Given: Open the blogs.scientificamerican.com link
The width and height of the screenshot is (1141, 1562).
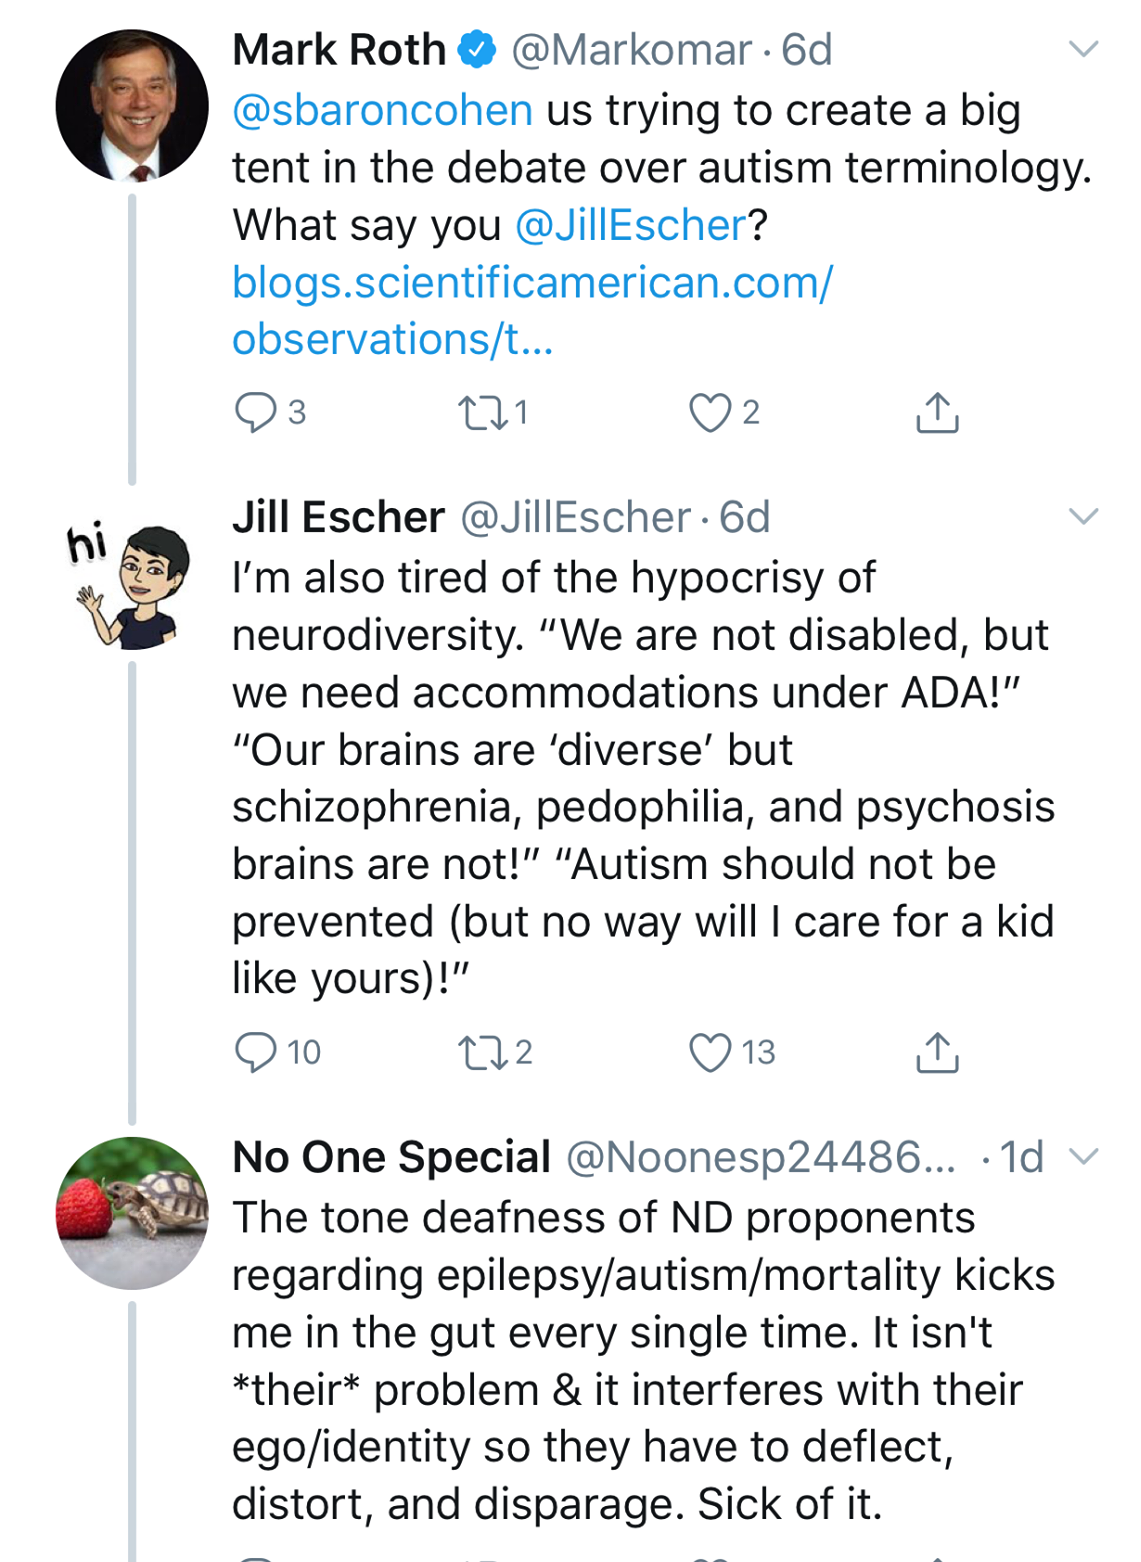Looking at the screenshot, I should [x=531, y=283].
